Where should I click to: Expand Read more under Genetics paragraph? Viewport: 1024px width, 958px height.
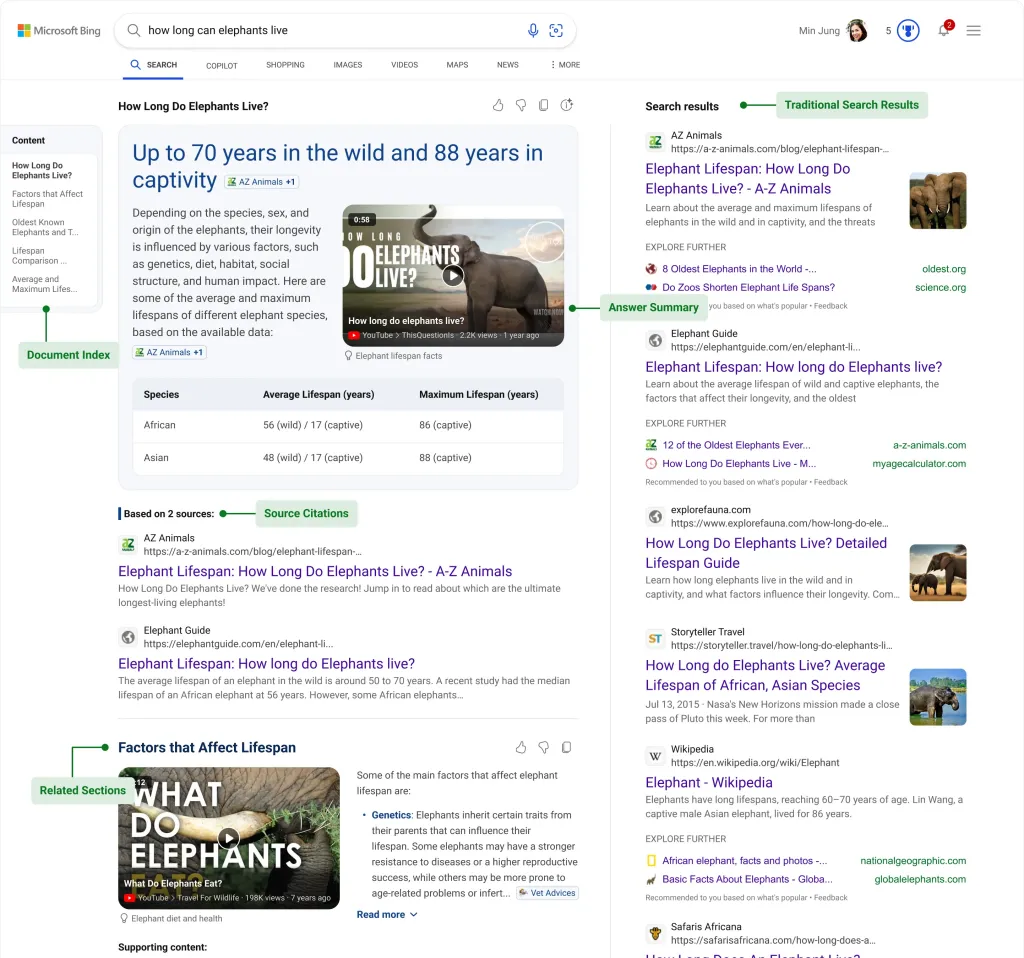click(x=387, y=914)
